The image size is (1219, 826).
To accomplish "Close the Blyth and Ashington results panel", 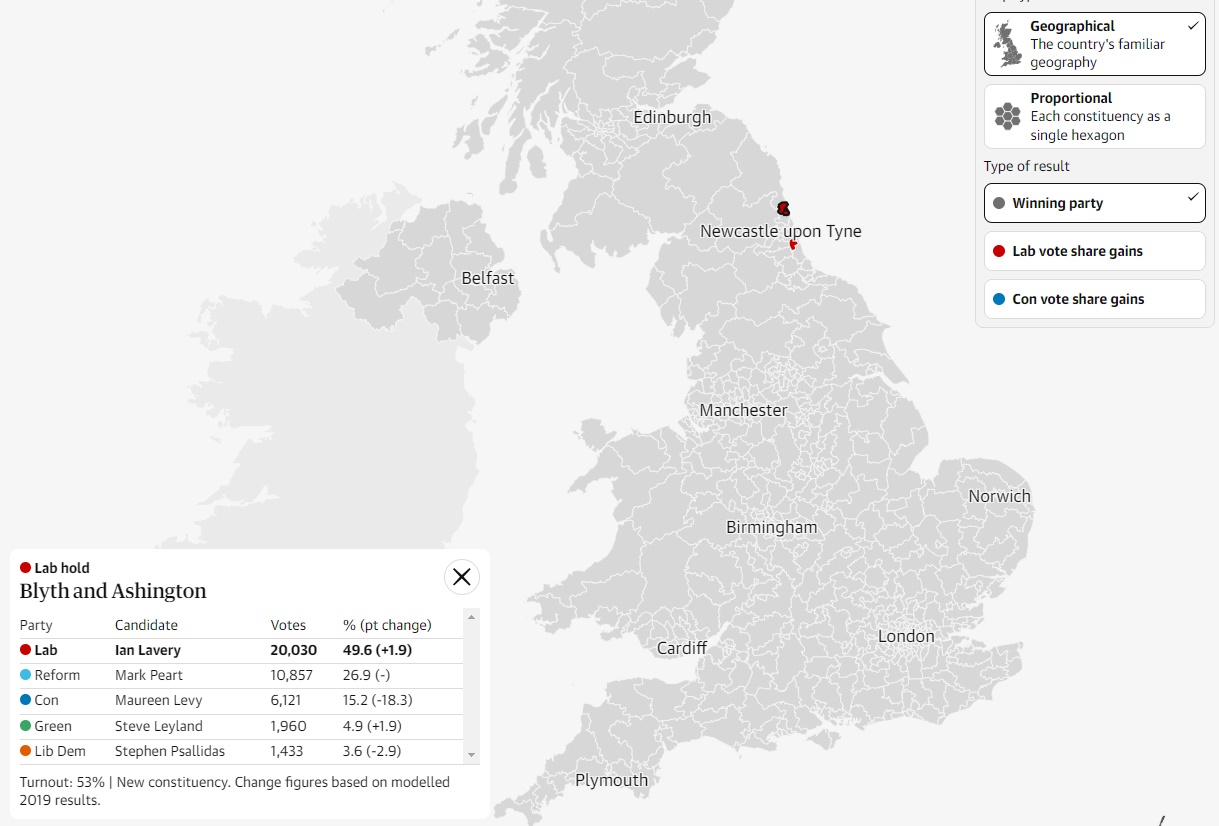I will [461, 577].
